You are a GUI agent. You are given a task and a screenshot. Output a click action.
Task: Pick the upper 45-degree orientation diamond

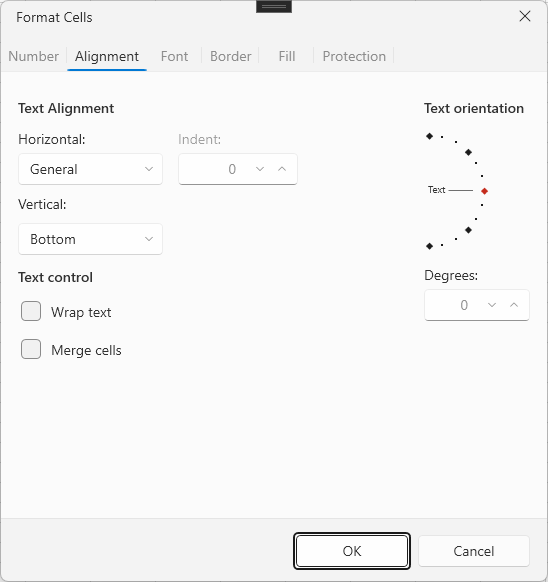[x=469, y=152]
